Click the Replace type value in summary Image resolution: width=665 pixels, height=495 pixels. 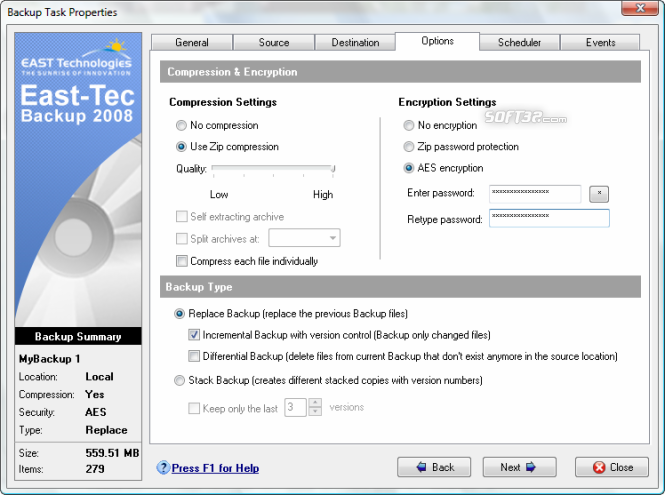pos(106,430)
